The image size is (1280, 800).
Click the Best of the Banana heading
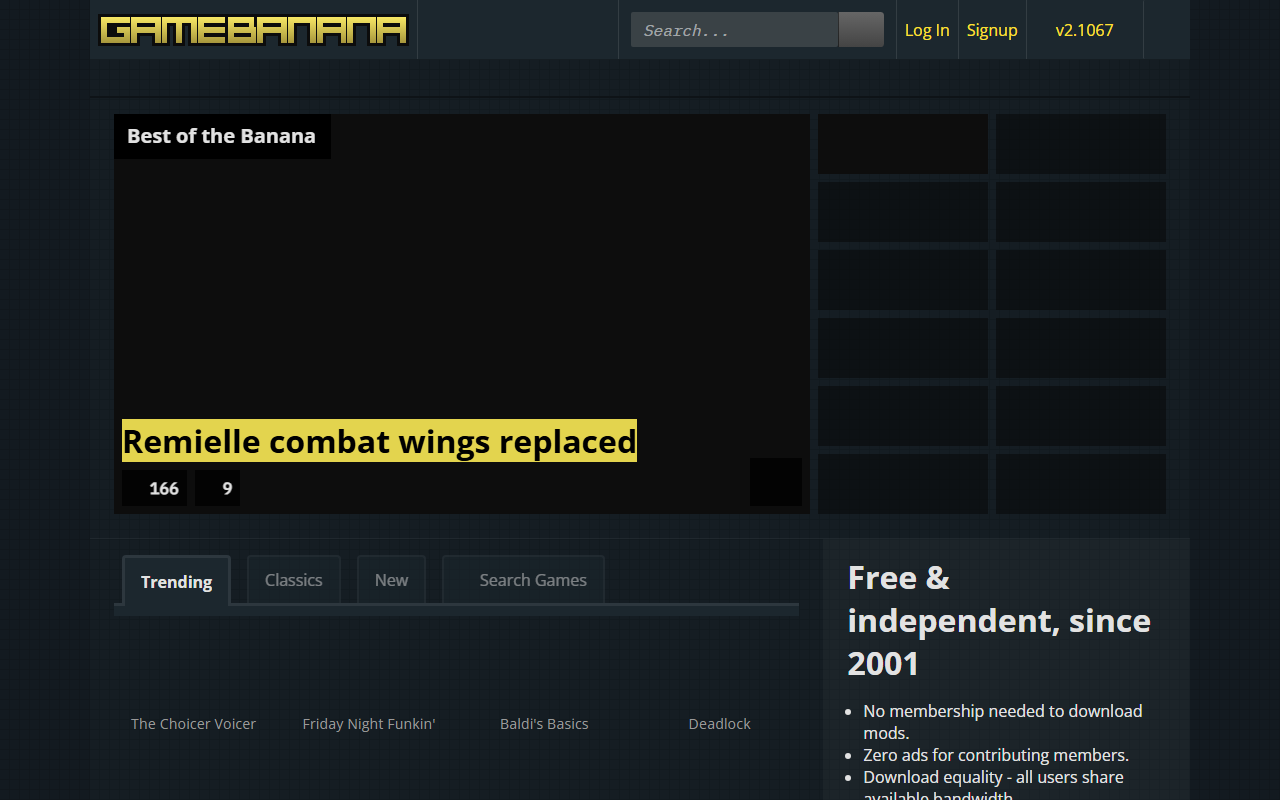[222, 136]
